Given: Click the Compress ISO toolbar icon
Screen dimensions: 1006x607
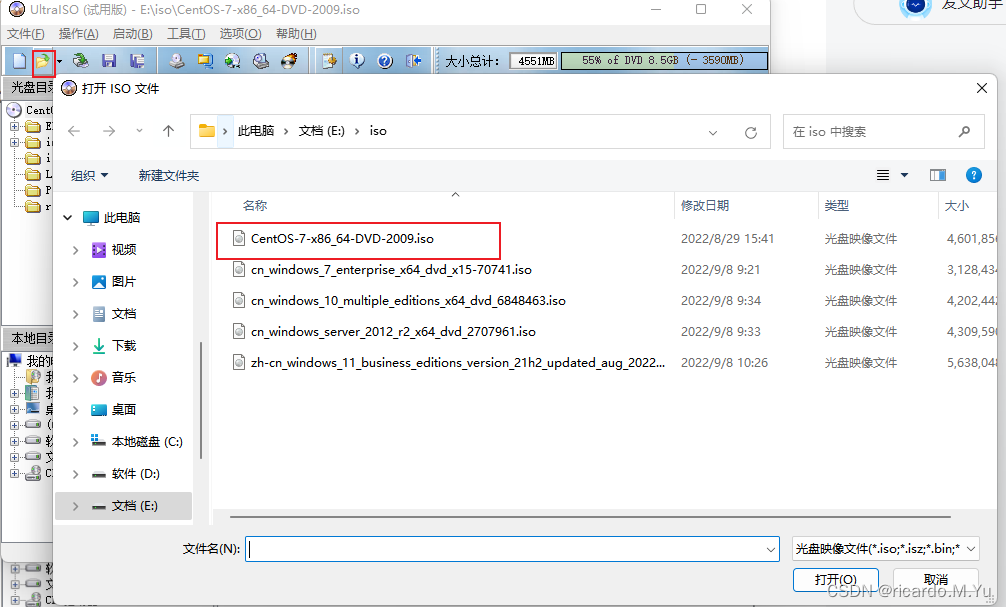Looking at the screenshot, I should 205,61.
